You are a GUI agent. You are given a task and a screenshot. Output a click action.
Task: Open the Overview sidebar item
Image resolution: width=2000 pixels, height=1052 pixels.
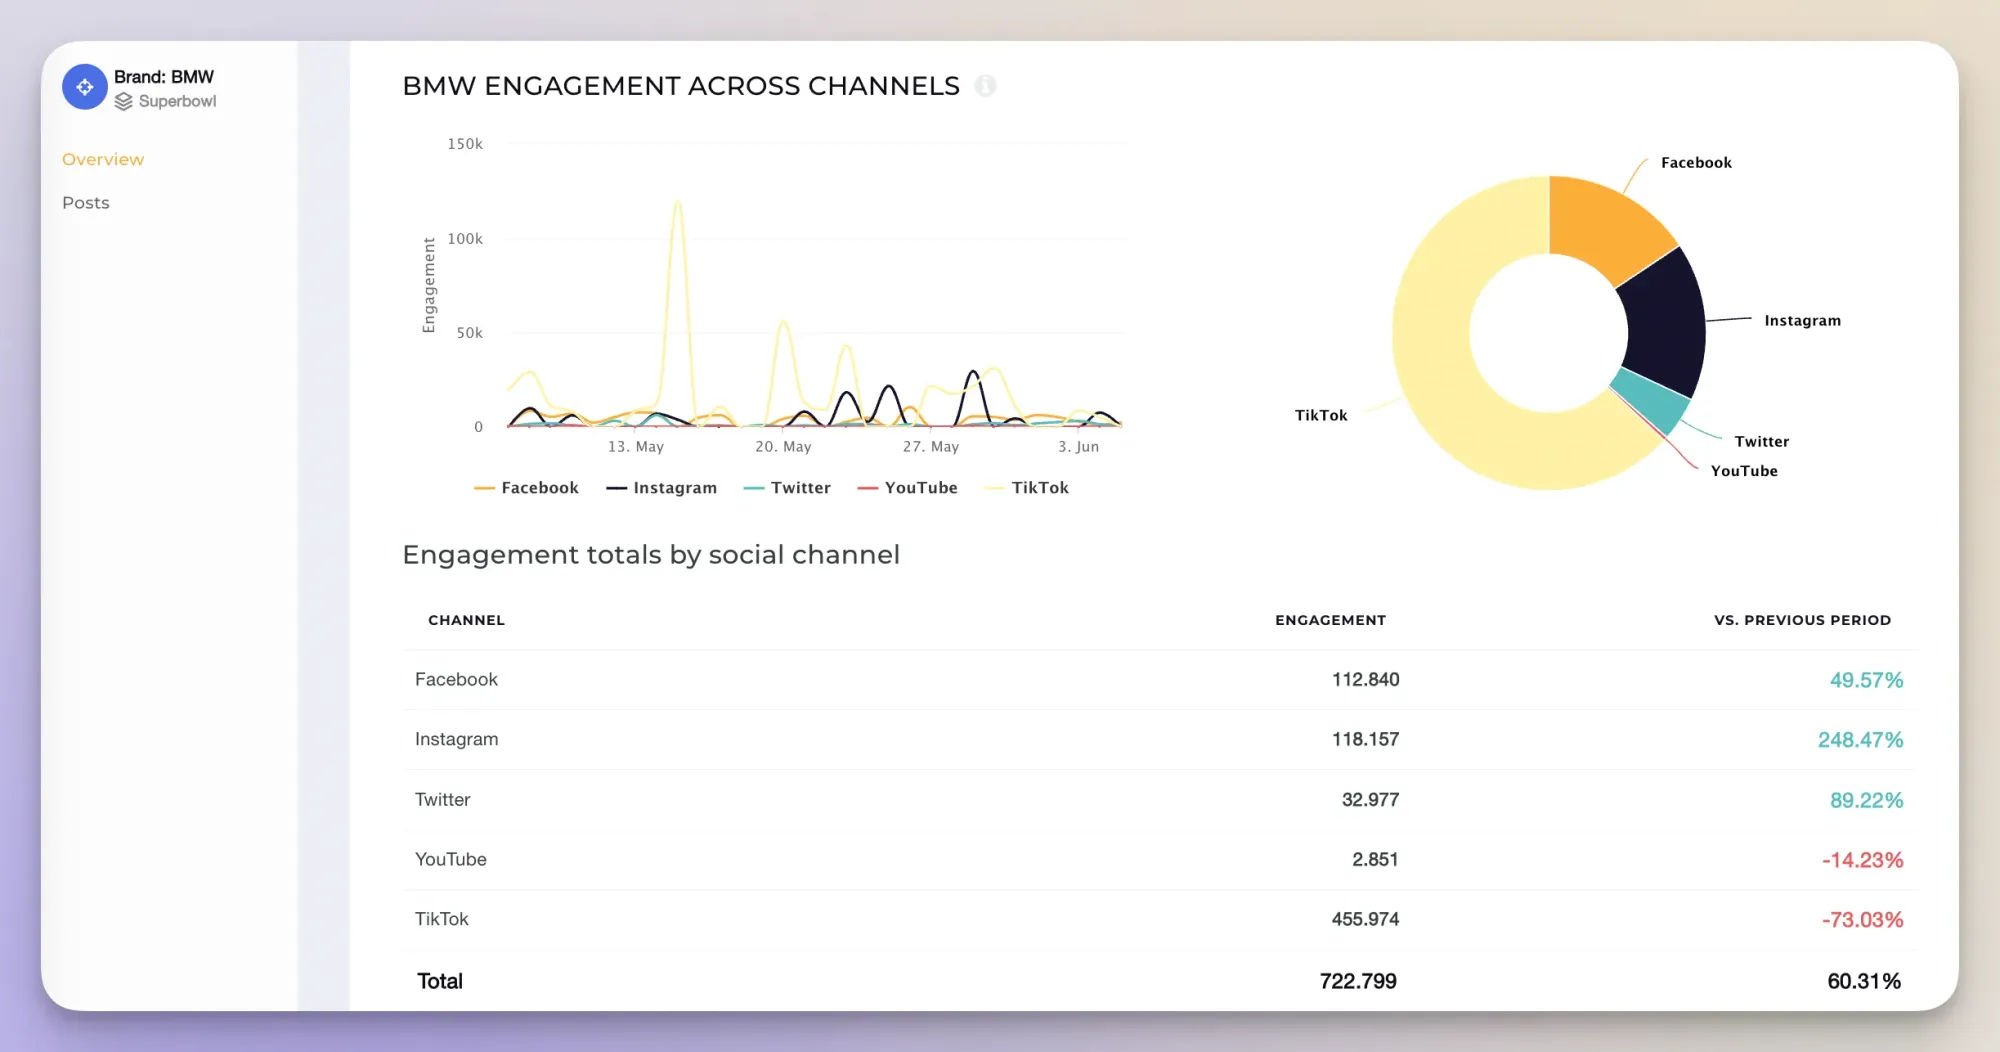(103, 159)
